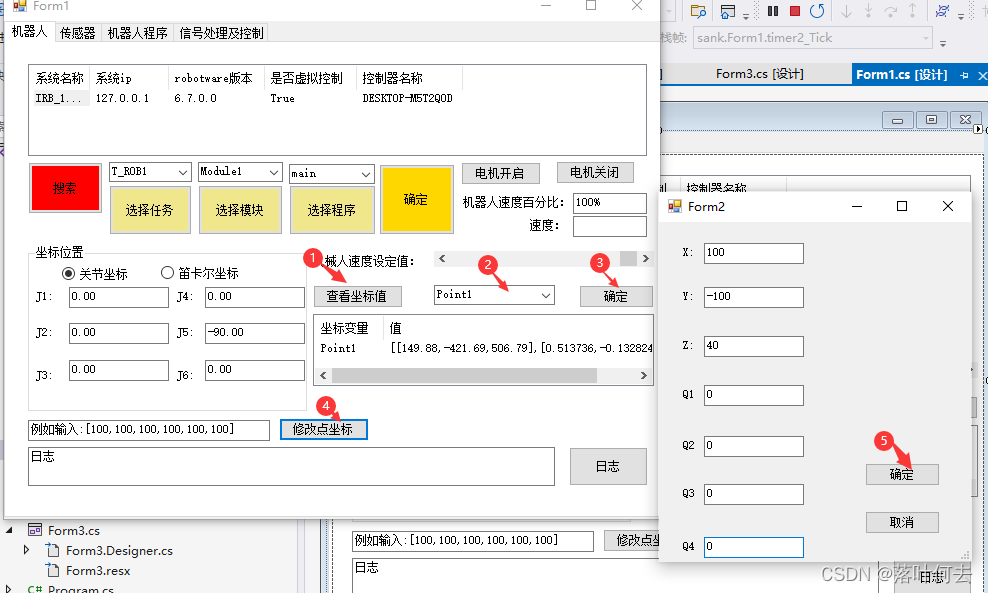This screenshot has width=988, height=593.
Task: Open the Point1 coordinate dropdown
Action: click(546, 295)
